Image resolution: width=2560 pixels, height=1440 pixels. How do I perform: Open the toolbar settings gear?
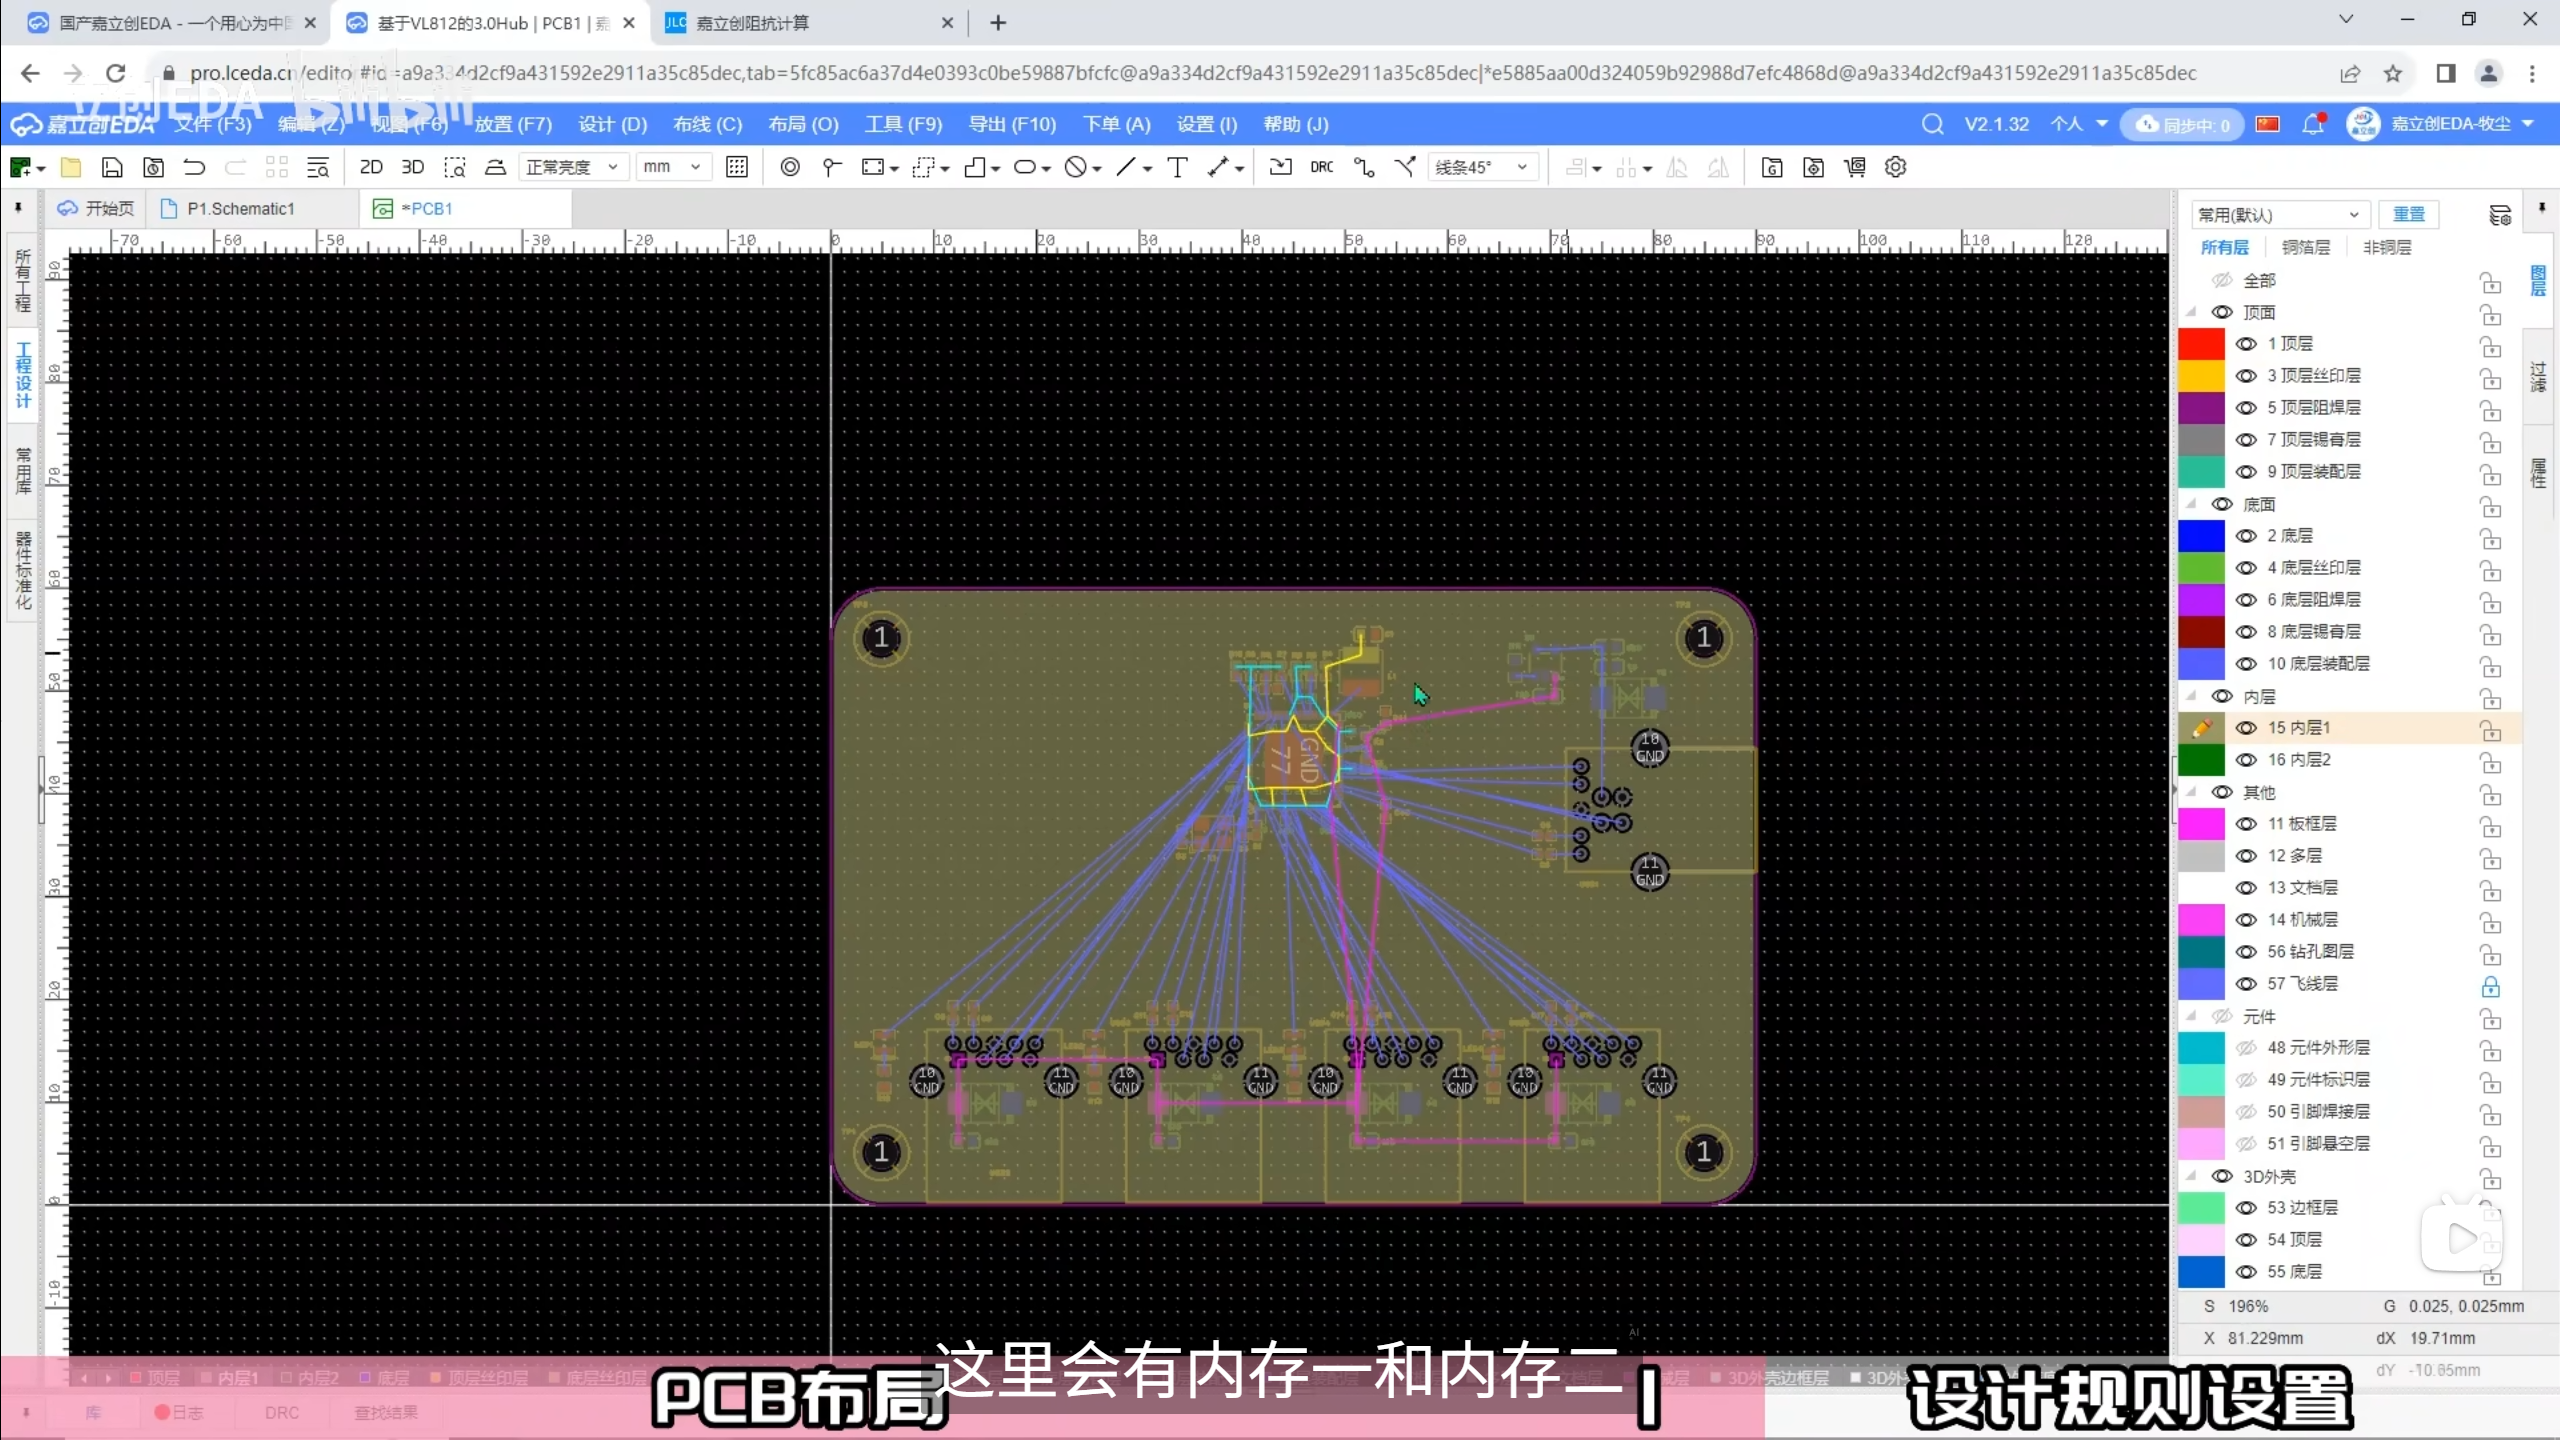click(1895, 167)
